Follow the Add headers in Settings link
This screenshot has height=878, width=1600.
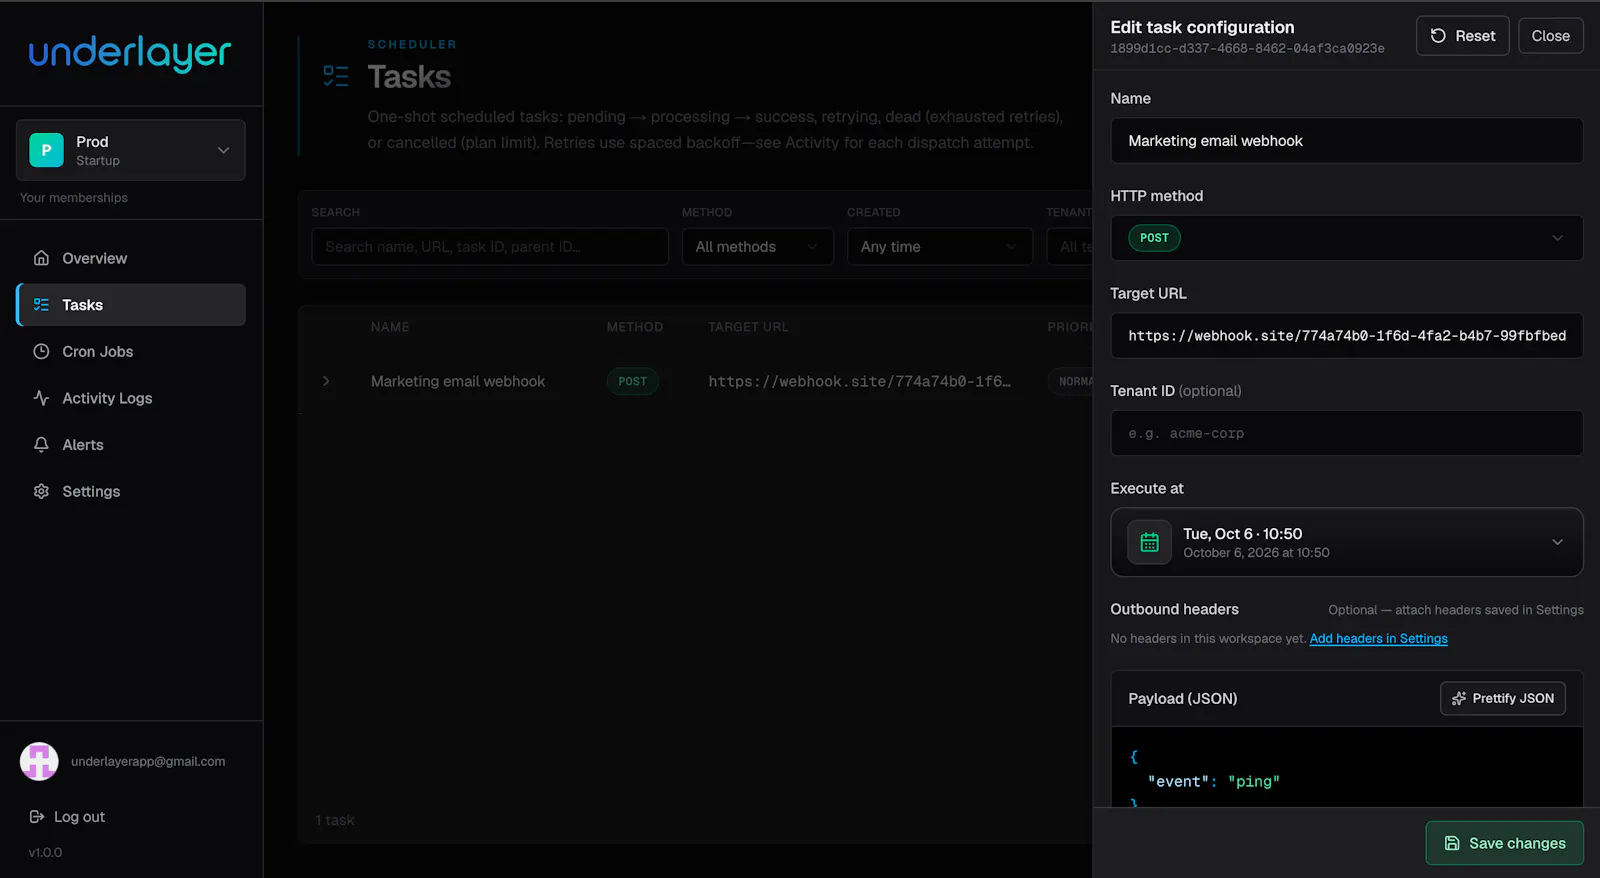pyautogui.click(x=1378, y=639)
